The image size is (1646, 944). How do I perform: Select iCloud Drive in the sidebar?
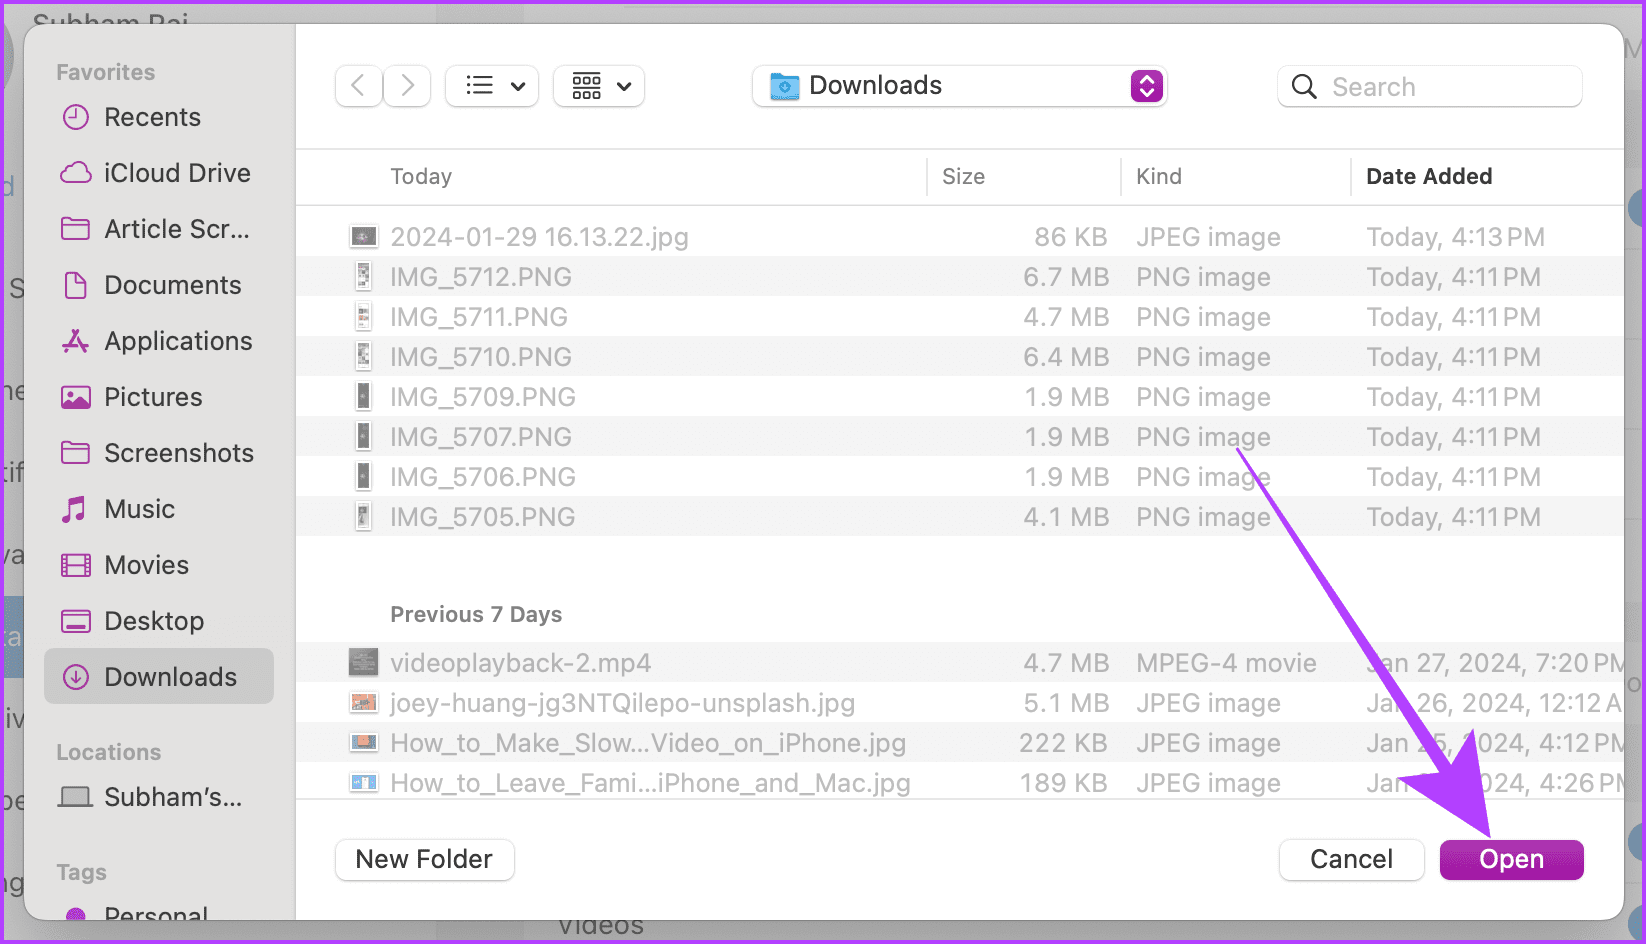pyautogui.click(x=177, y=173)
